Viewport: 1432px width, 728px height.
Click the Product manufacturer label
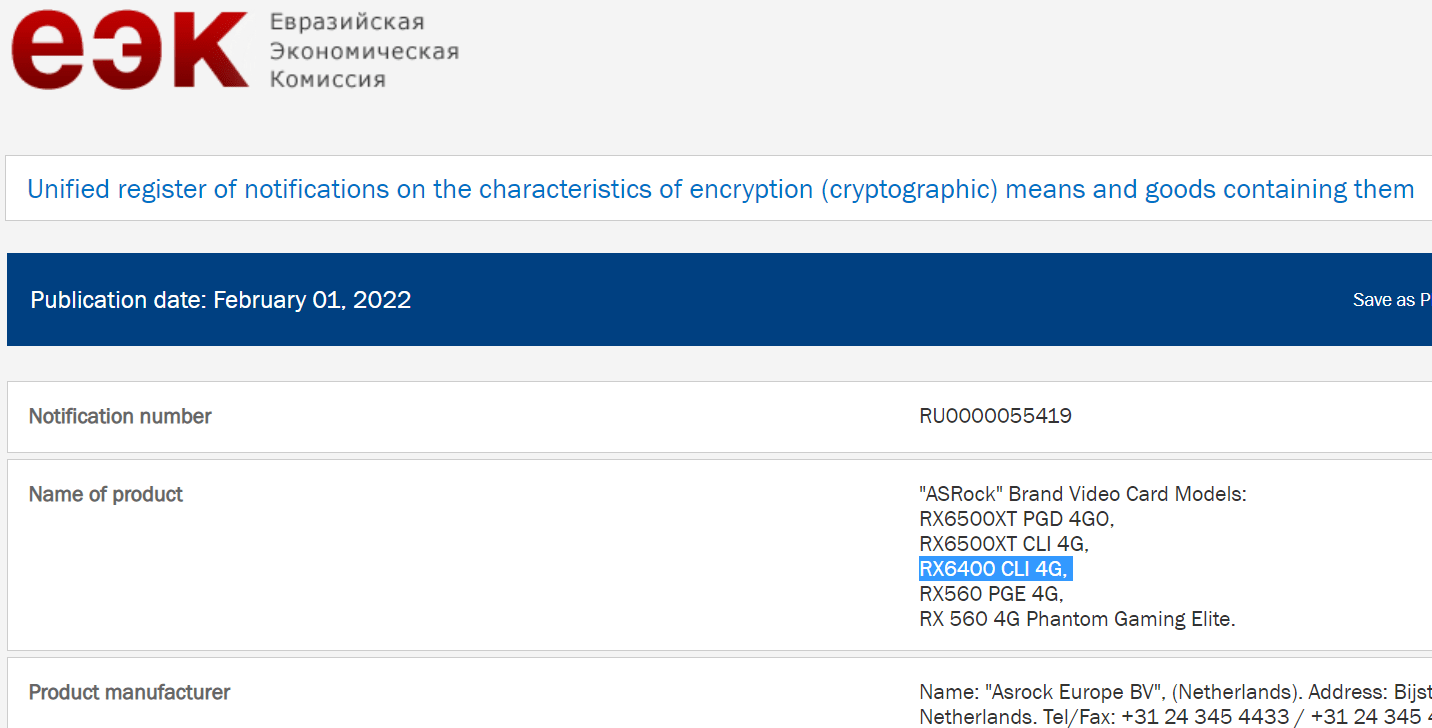click(129, 692)
